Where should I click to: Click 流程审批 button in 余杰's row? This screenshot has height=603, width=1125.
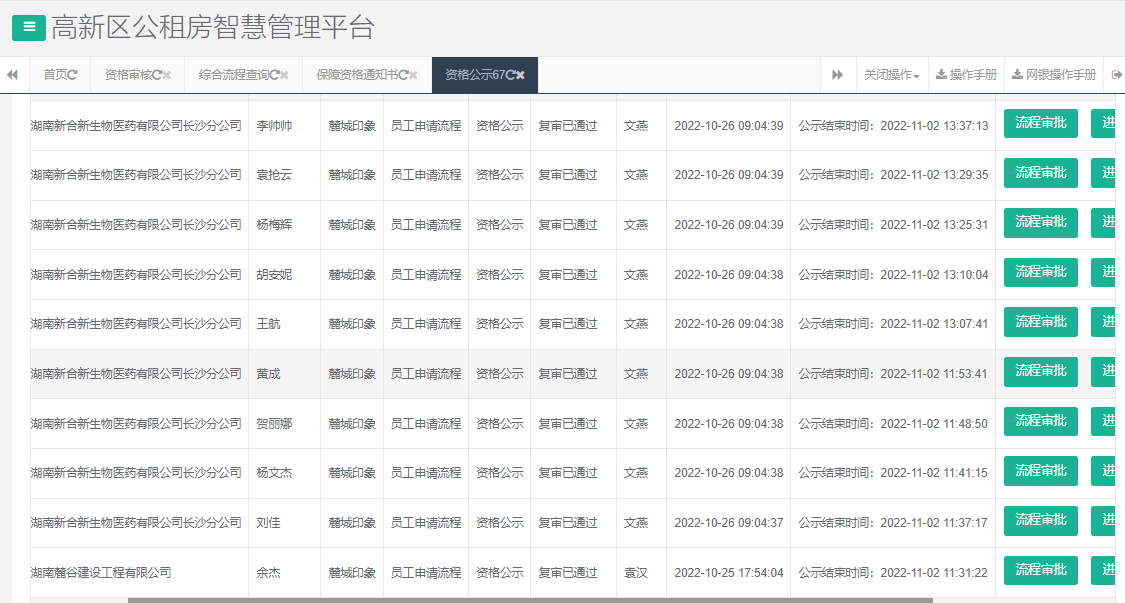(1040, 570)
